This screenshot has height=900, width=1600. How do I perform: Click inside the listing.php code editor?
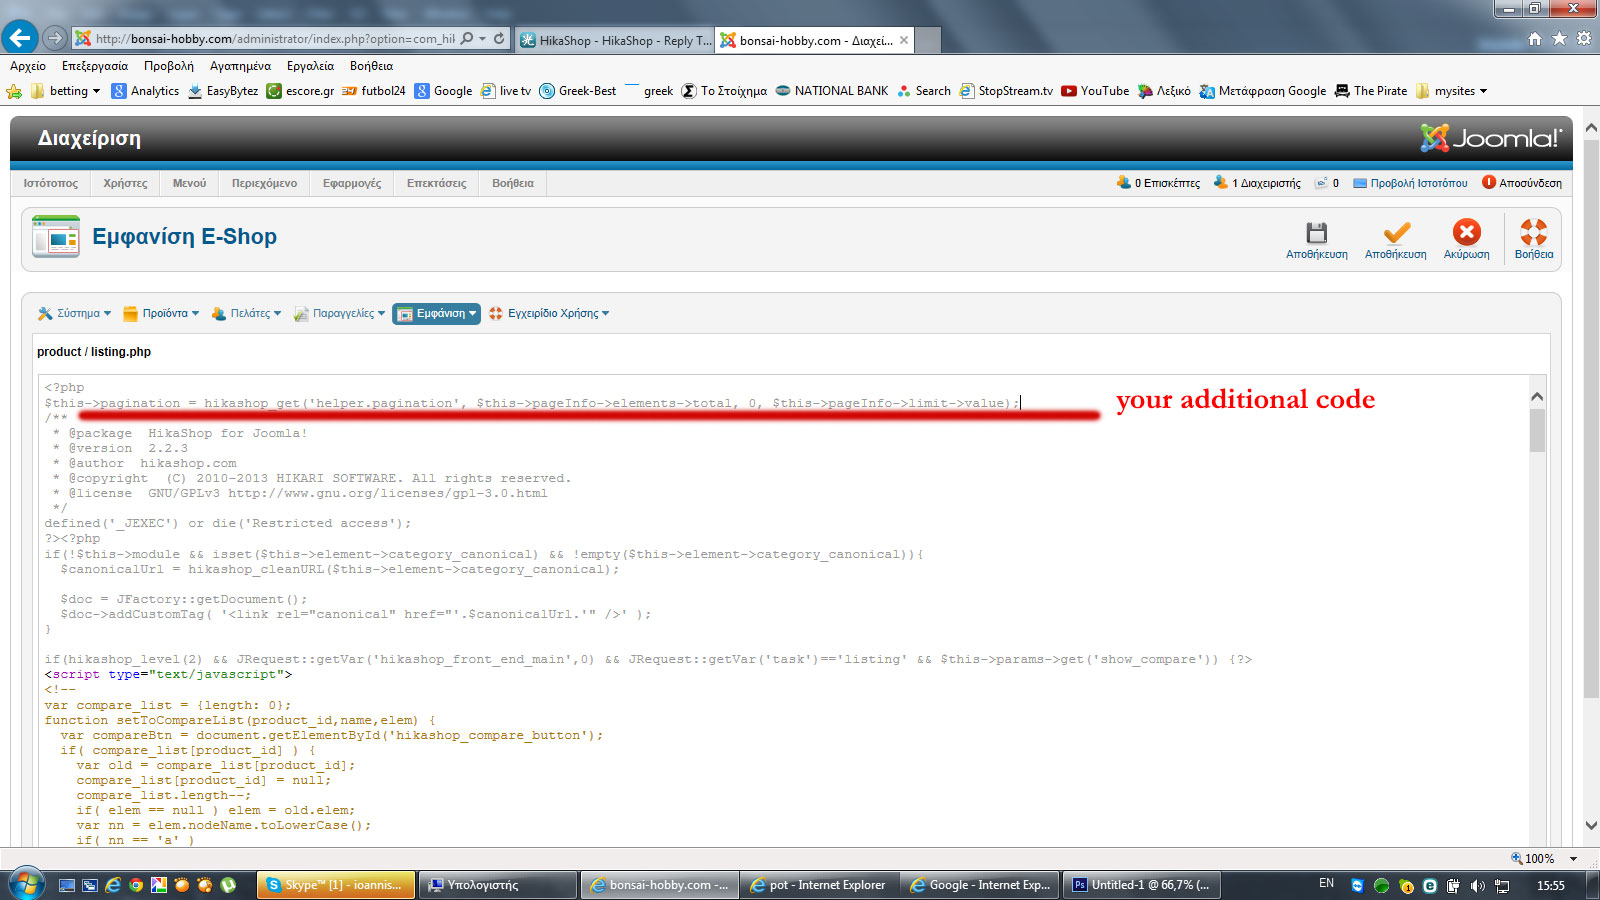(783, 611)
